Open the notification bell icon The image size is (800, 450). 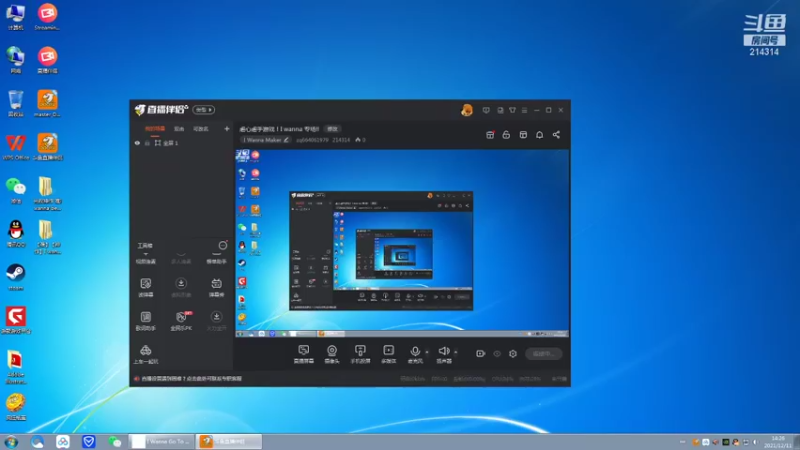click(x=539, y=135)
